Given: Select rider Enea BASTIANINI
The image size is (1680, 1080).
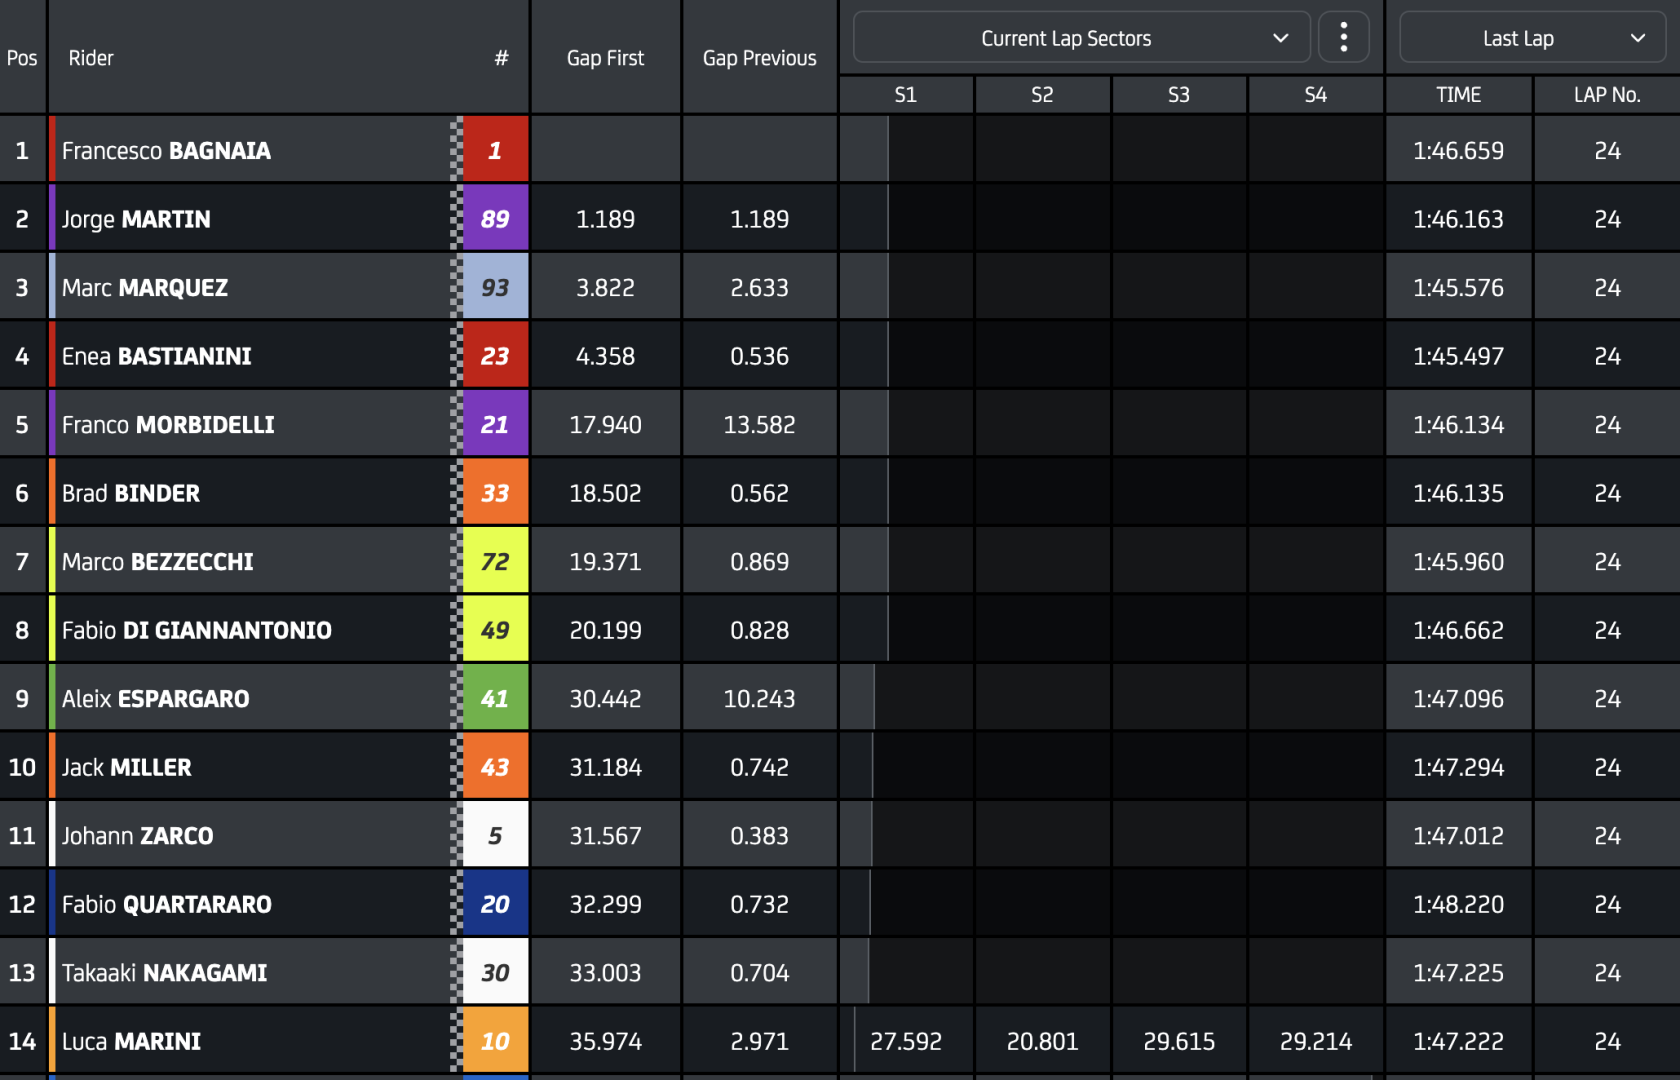Looking at the screenshot, I should [x=157, y=356].
